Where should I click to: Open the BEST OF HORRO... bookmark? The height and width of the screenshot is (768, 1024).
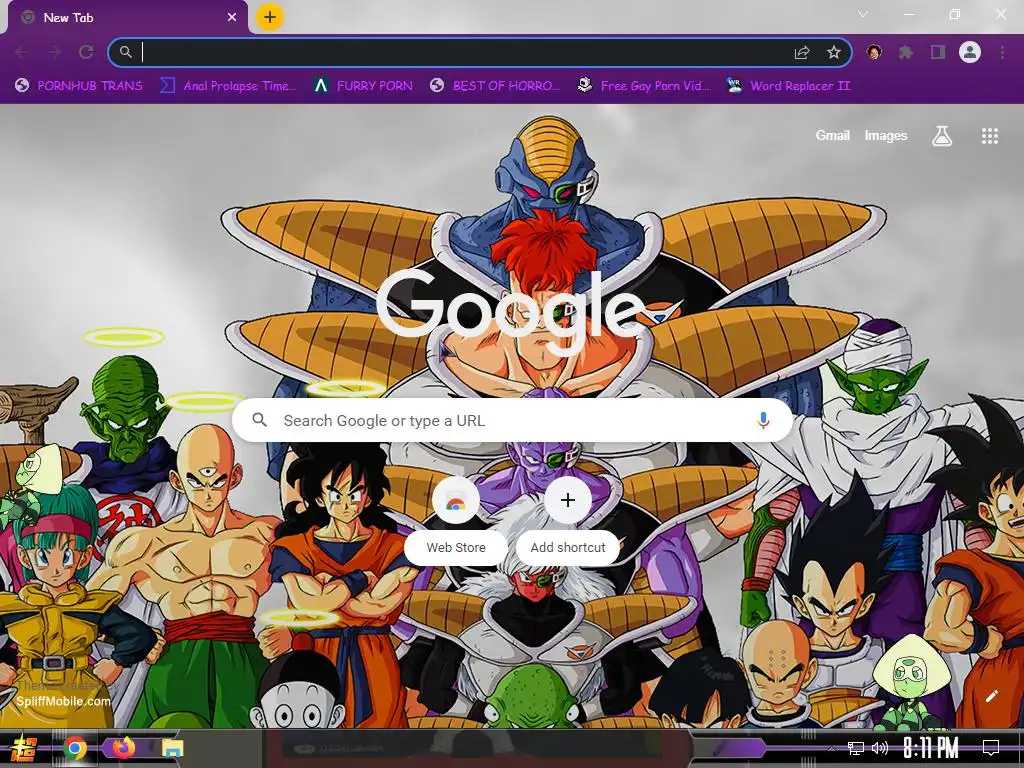(x=495, y=86)
